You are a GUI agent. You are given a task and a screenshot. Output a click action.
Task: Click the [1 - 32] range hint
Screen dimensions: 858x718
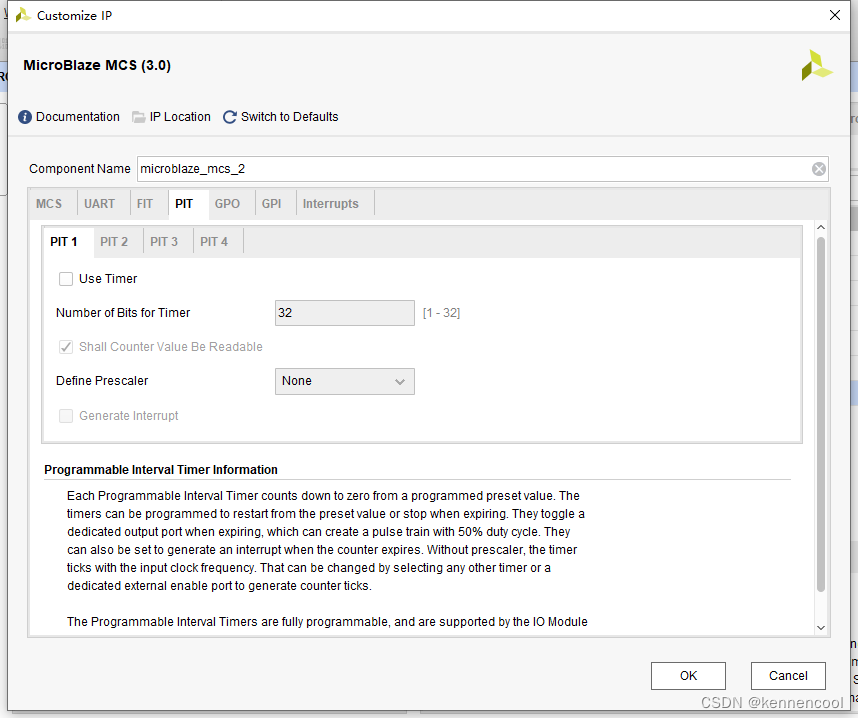point(441,313)
